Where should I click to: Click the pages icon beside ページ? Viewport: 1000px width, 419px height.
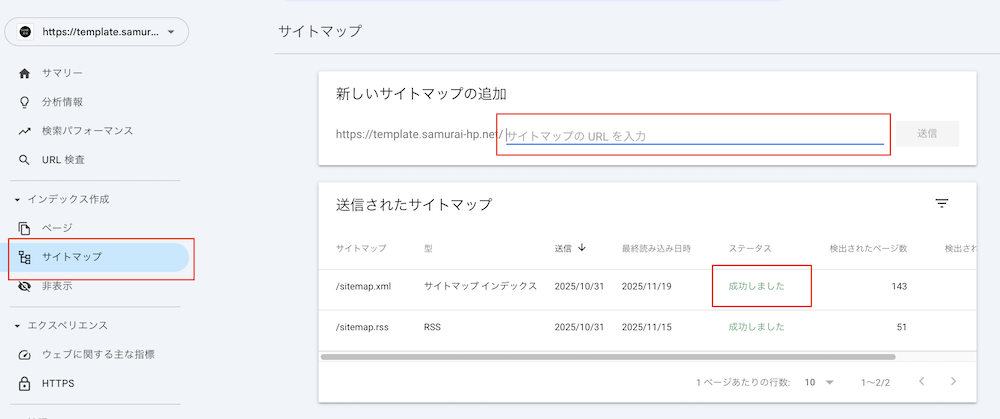tap(25, 228)
